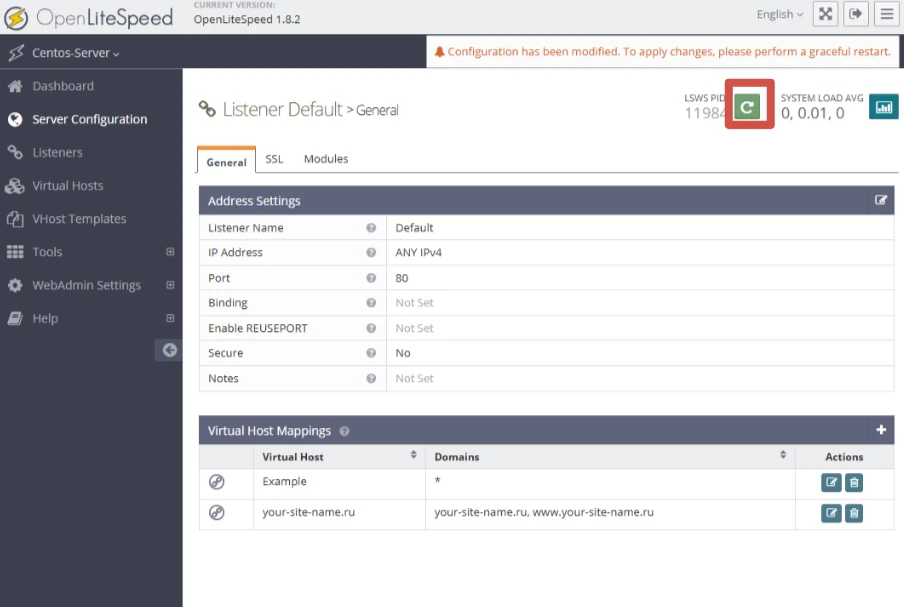Click the graceful restart green icon
Screen dimensions: 904x607
[x=747, y=107]
